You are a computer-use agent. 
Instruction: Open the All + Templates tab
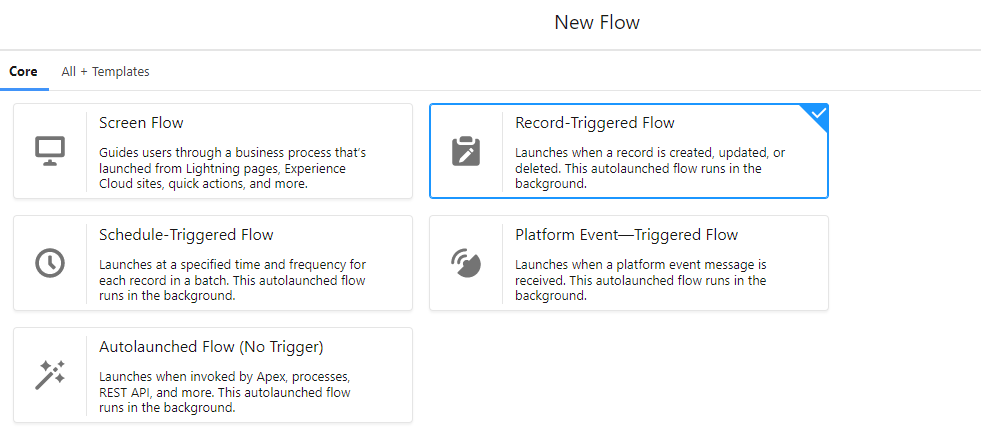tap(105, 72)
